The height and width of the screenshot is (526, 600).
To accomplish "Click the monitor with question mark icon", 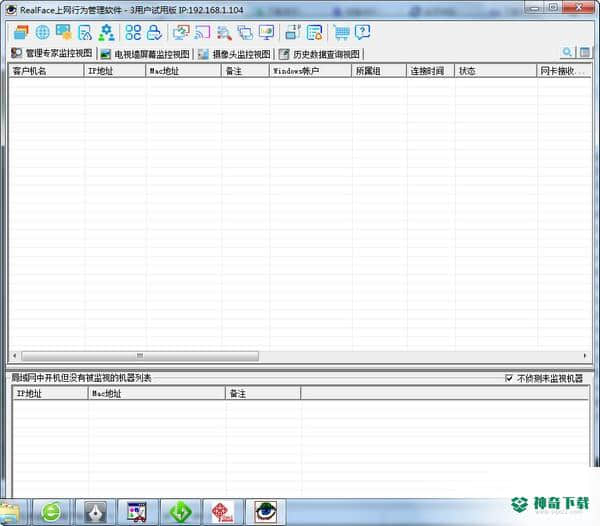I will click(x=181, y=33).
